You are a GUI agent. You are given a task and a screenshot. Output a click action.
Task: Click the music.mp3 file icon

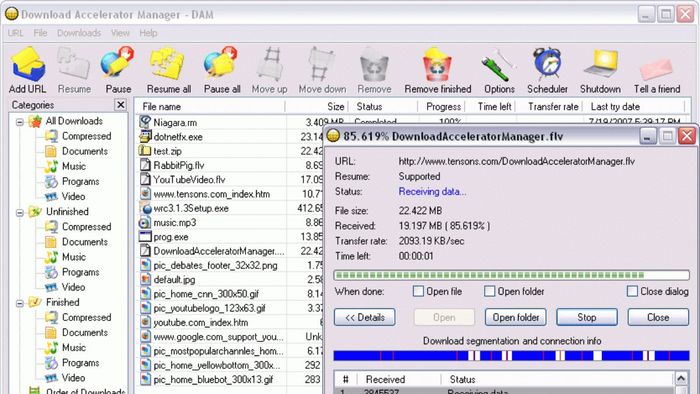coord(145,222)
